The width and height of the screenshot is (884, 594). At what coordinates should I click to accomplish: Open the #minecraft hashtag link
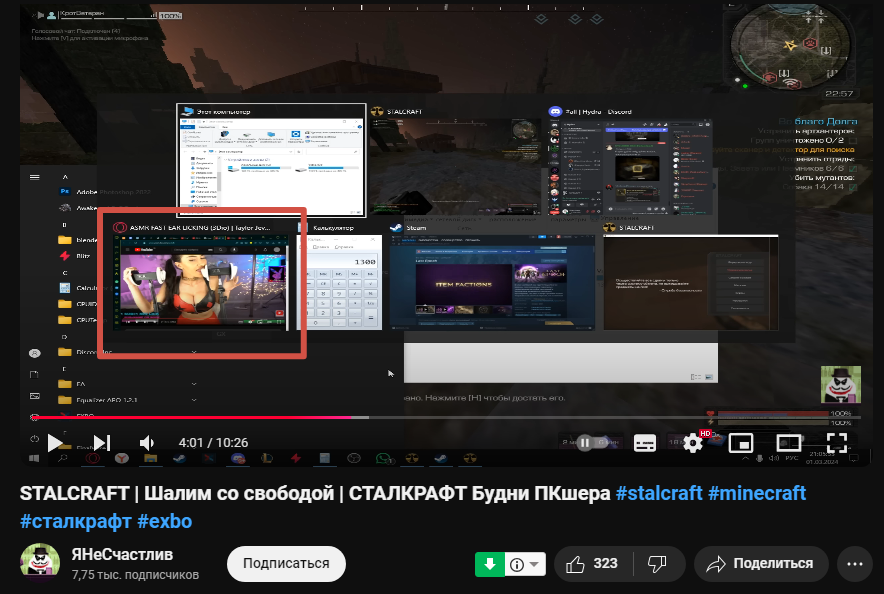(x=757, y=493)
